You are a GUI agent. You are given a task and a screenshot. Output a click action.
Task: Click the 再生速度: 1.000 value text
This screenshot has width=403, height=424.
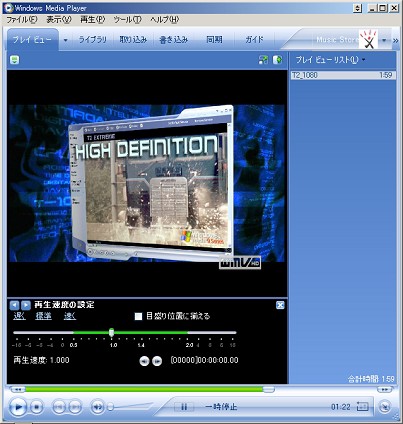(41, 360)
